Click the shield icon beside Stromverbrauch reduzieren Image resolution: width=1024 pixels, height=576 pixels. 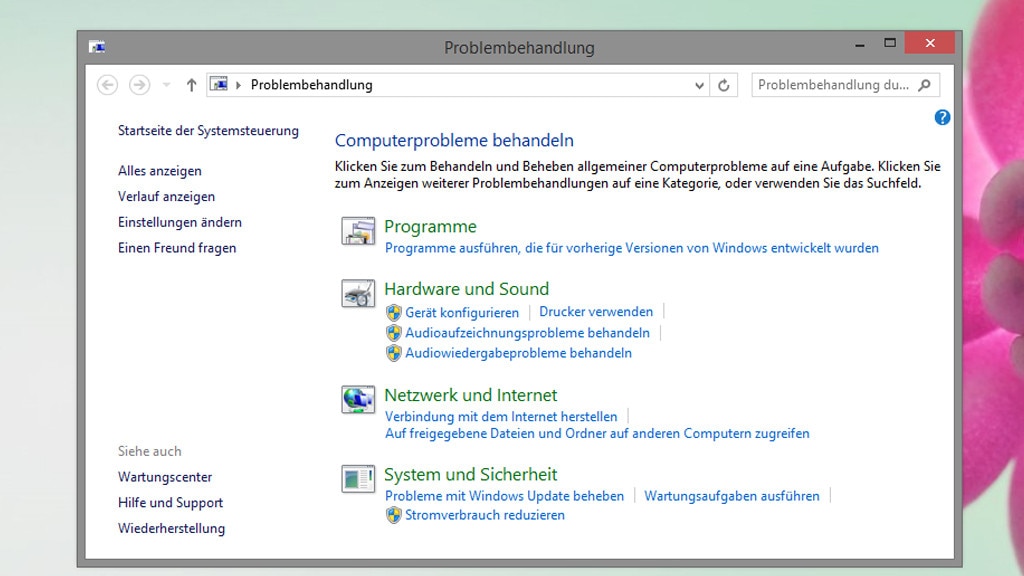[393, 515]
